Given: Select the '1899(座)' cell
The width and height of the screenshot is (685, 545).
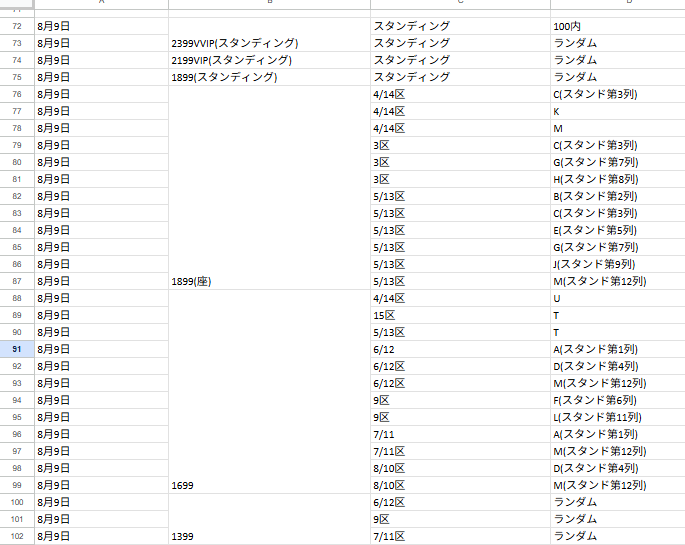Looking at the screenshot, I should (269, 188).
